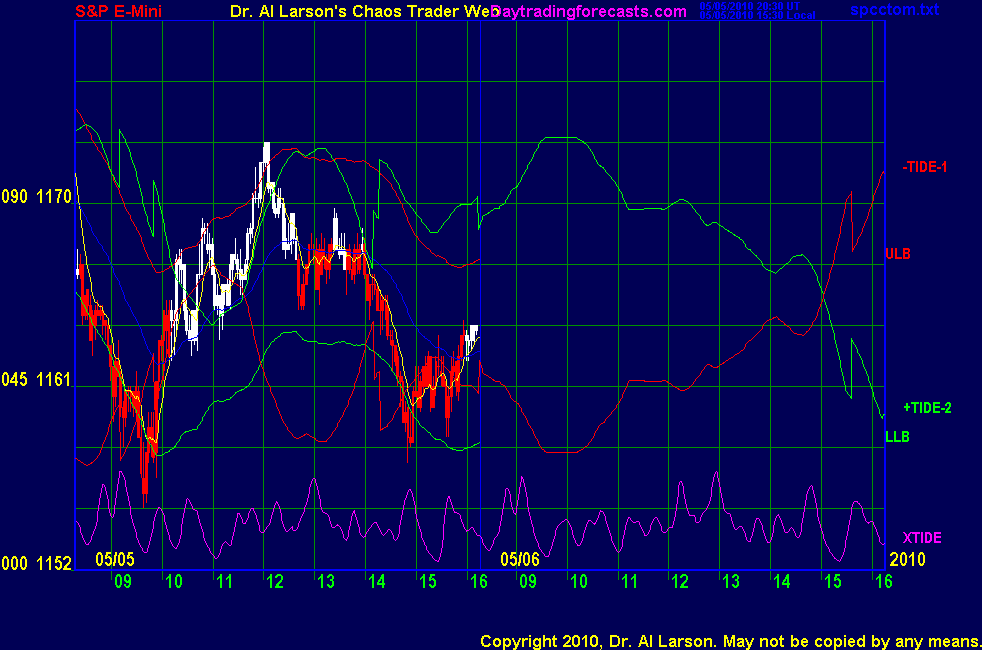This screenshot has height=650, width=982.
Task: Click hour label '12' for the 05/05 session
Action: point(275,582)
